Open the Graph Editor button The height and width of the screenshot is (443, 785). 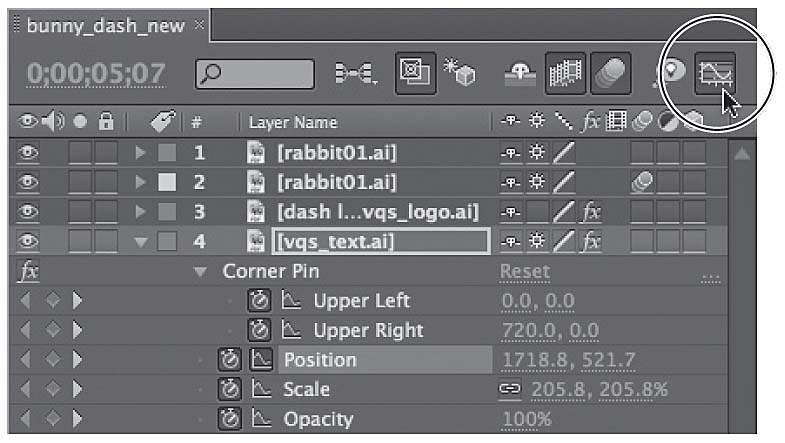pyautogui.click(x=715, y=74)
